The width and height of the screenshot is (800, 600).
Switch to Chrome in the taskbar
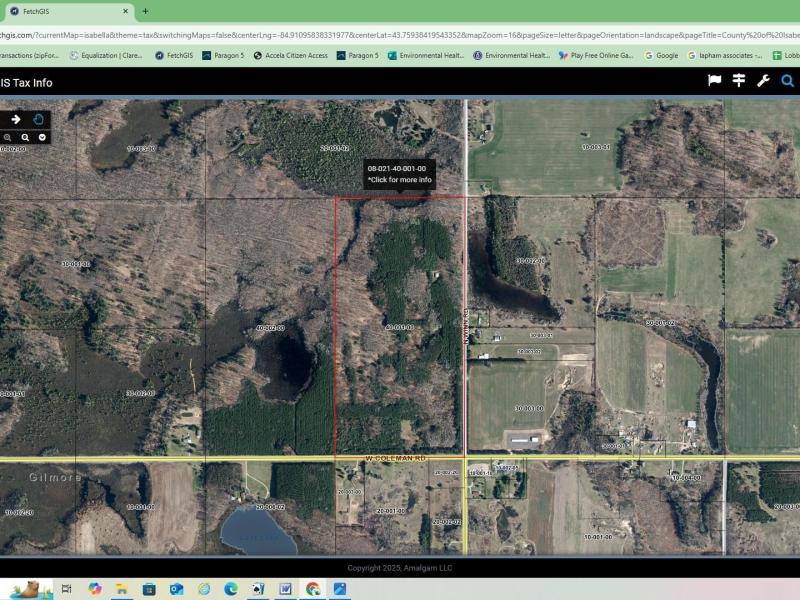[x=313, y=589]
